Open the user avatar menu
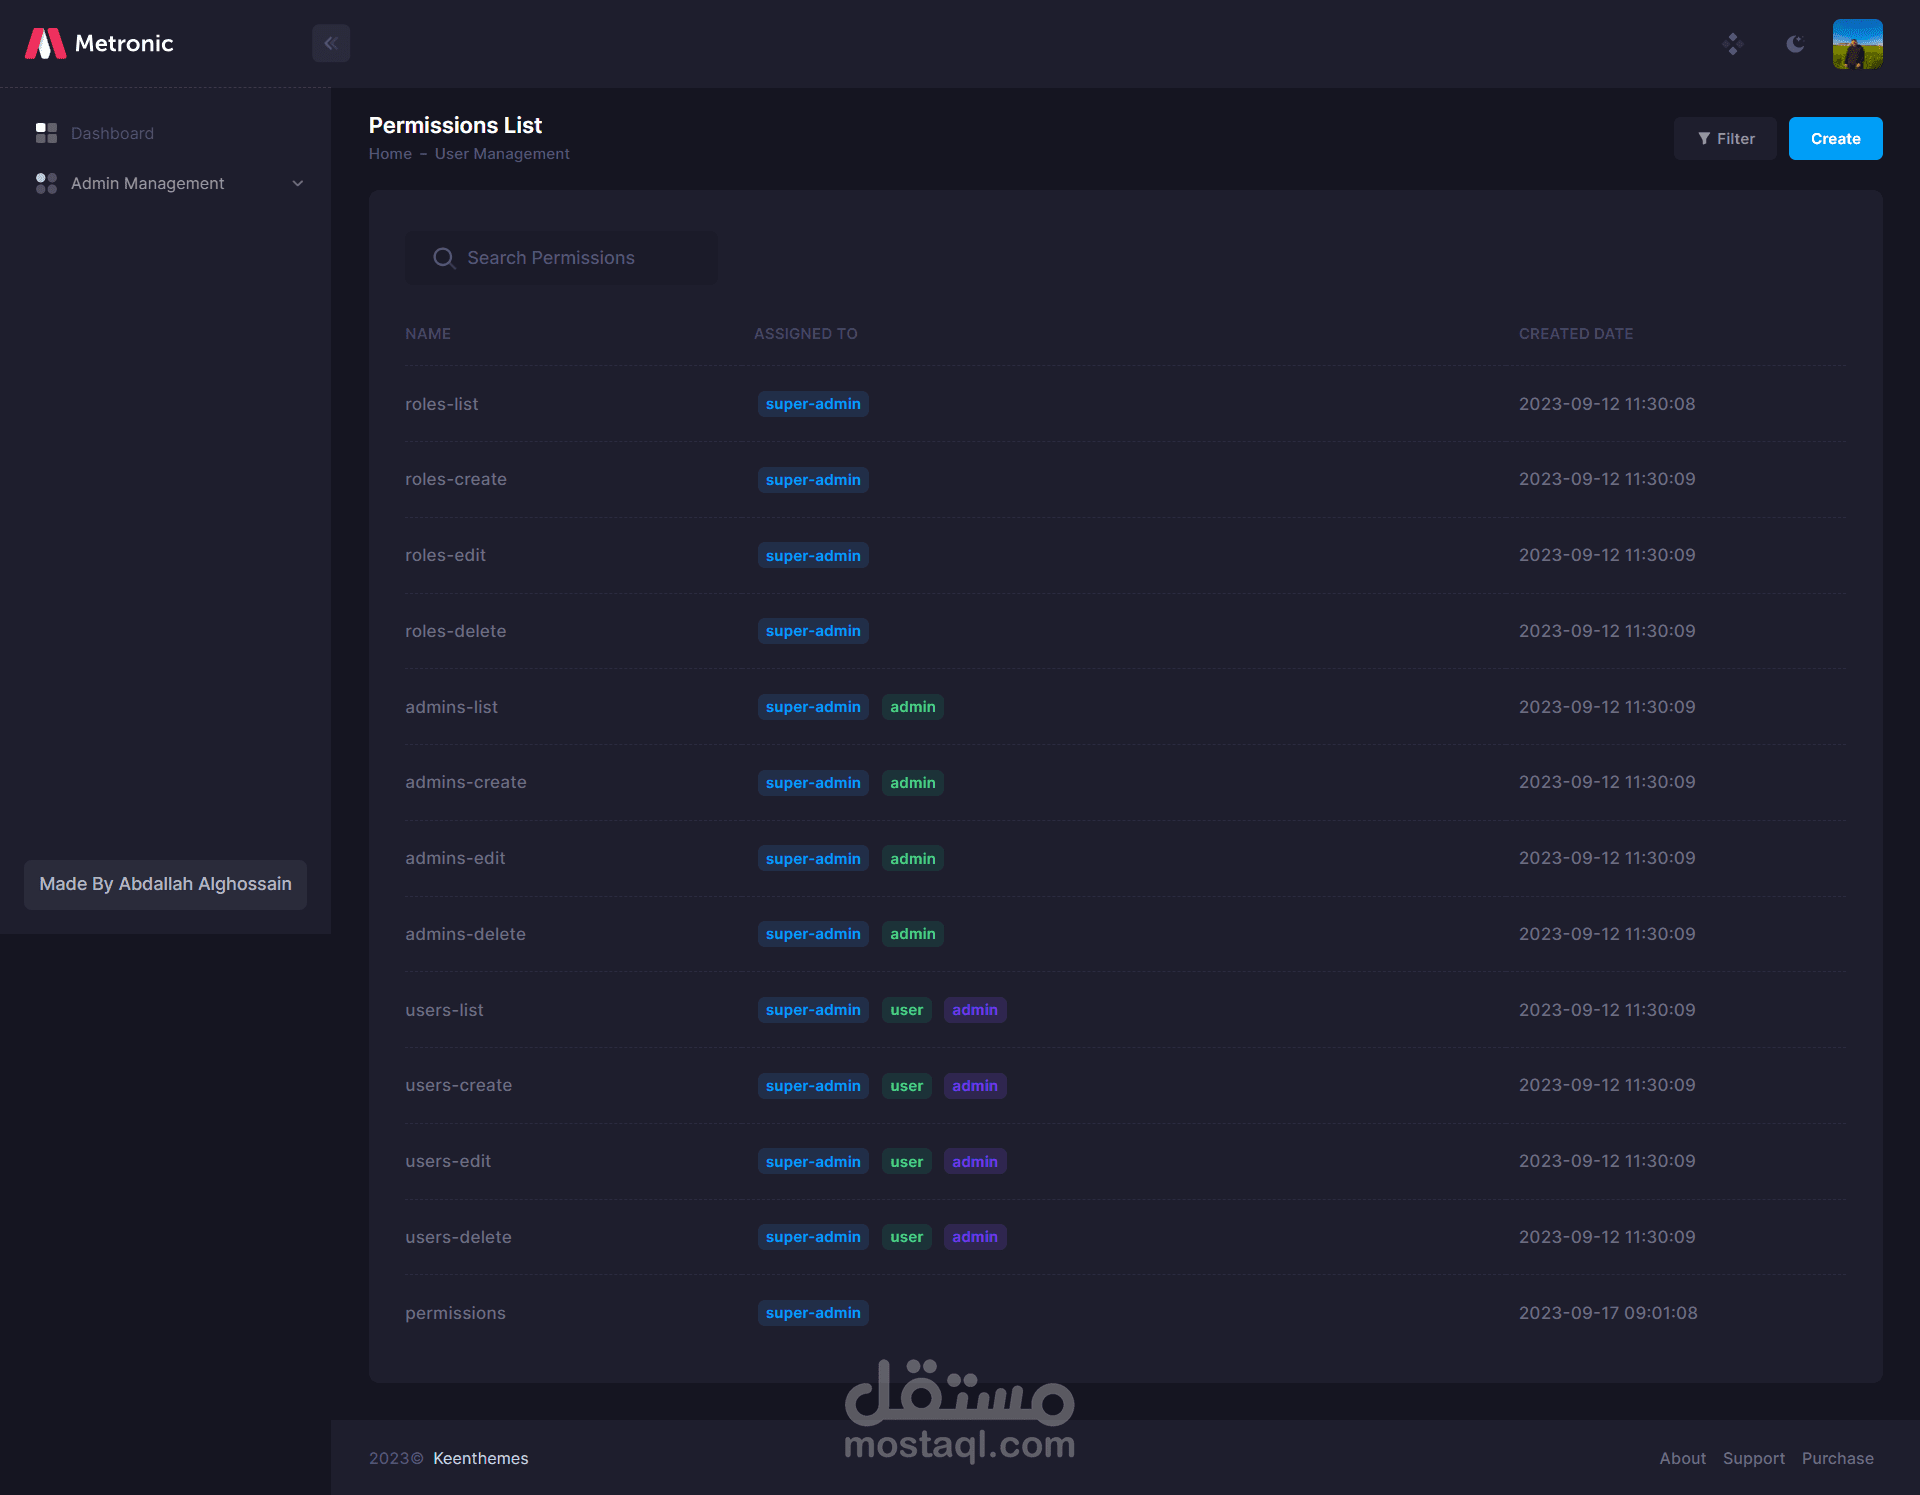Screen dimensions: 1920x1495 click(x=1857, y=44)
